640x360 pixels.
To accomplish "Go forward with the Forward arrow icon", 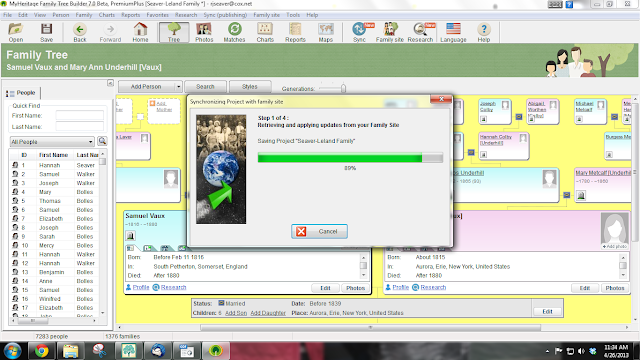I will (110, 32).
